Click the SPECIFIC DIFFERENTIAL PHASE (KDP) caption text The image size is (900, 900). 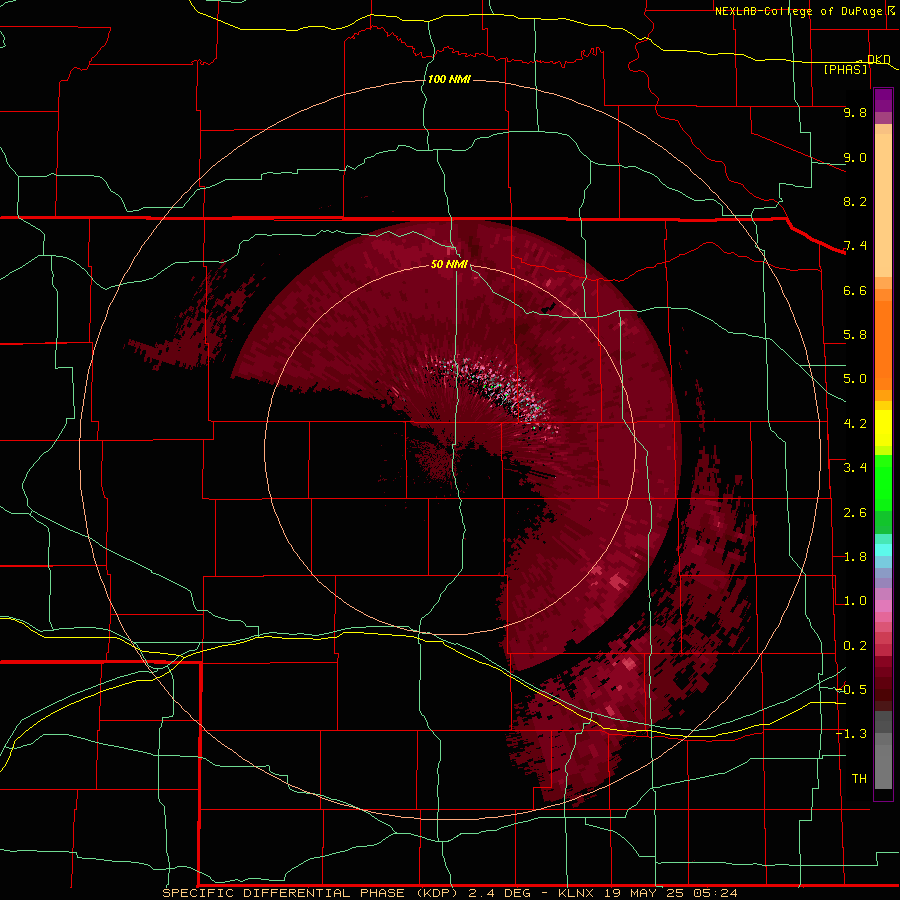point(310,893)
